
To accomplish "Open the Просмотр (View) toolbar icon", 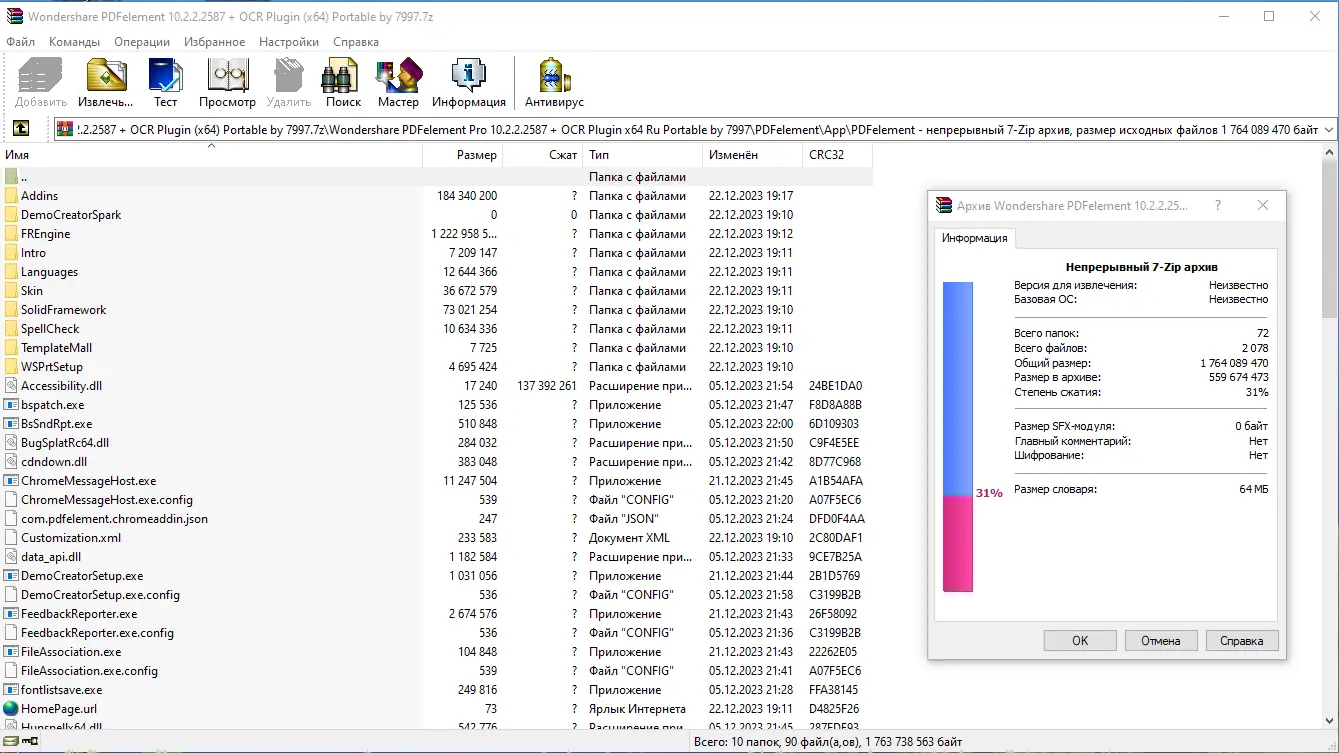I will pyautogui.click(x=227, y=78).
